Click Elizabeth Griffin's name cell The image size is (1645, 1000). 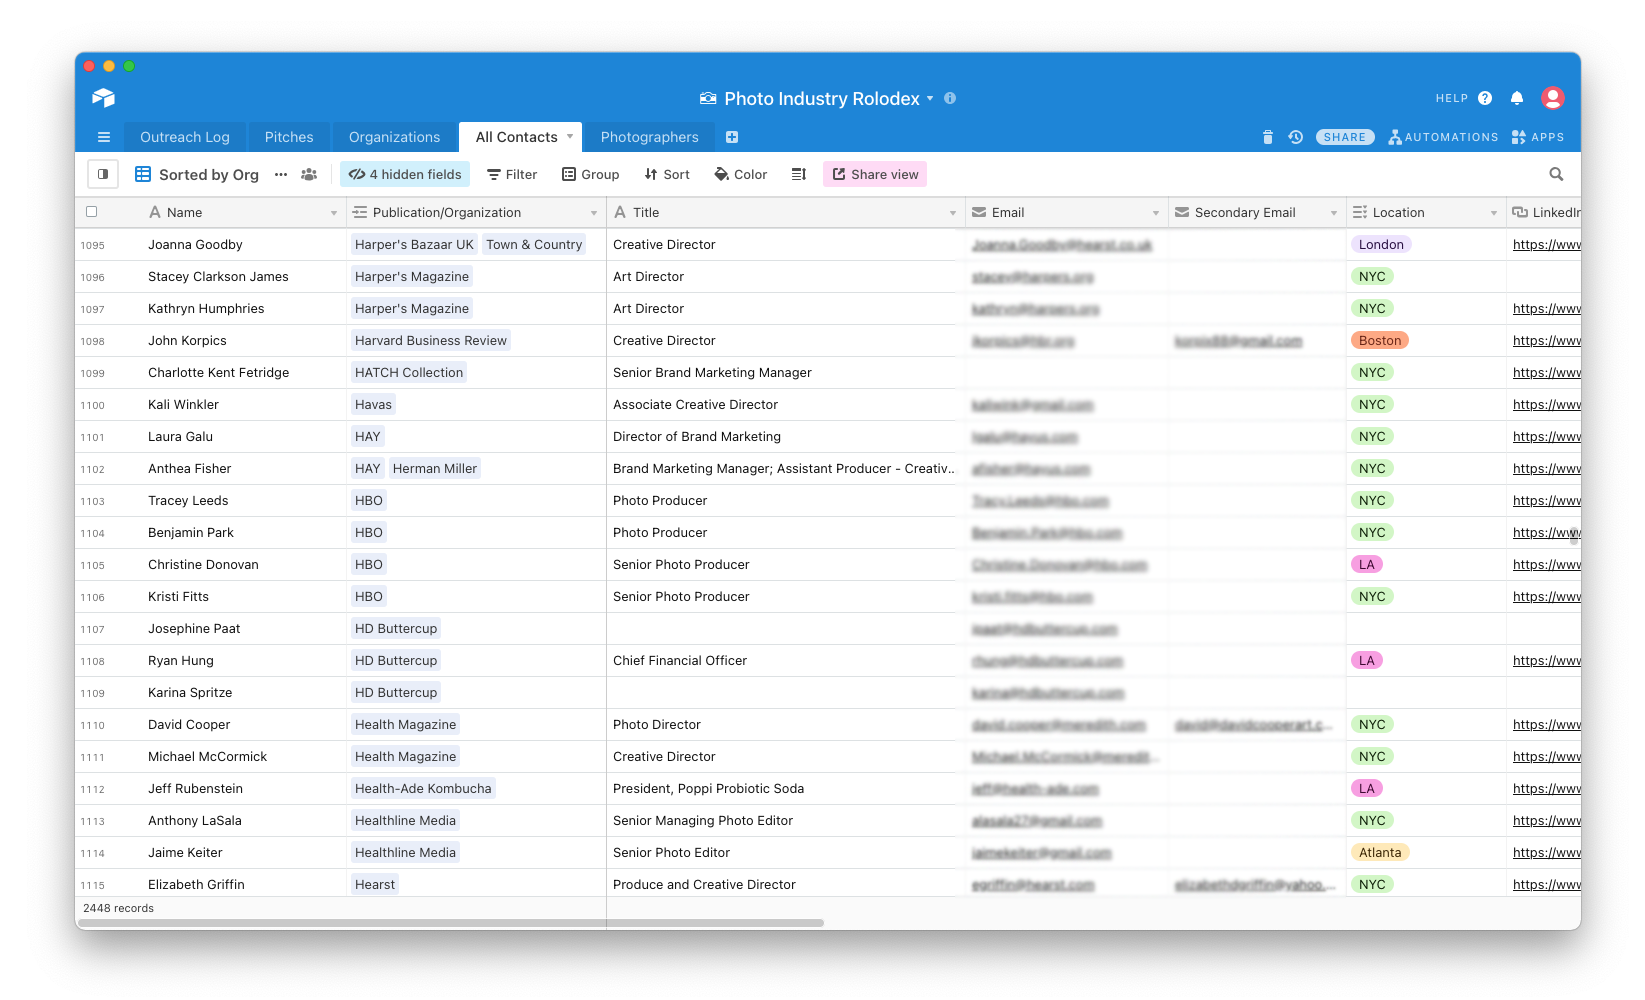point(240,884)
